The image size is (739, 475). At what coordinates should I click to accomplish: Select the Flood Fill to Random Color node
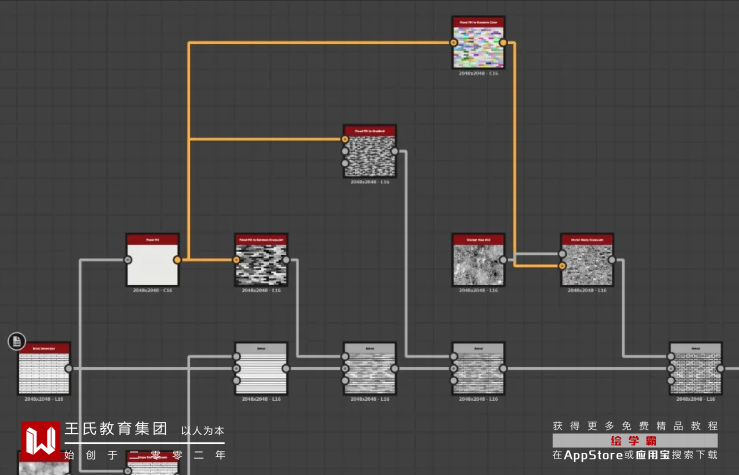(x=478, y=42)
